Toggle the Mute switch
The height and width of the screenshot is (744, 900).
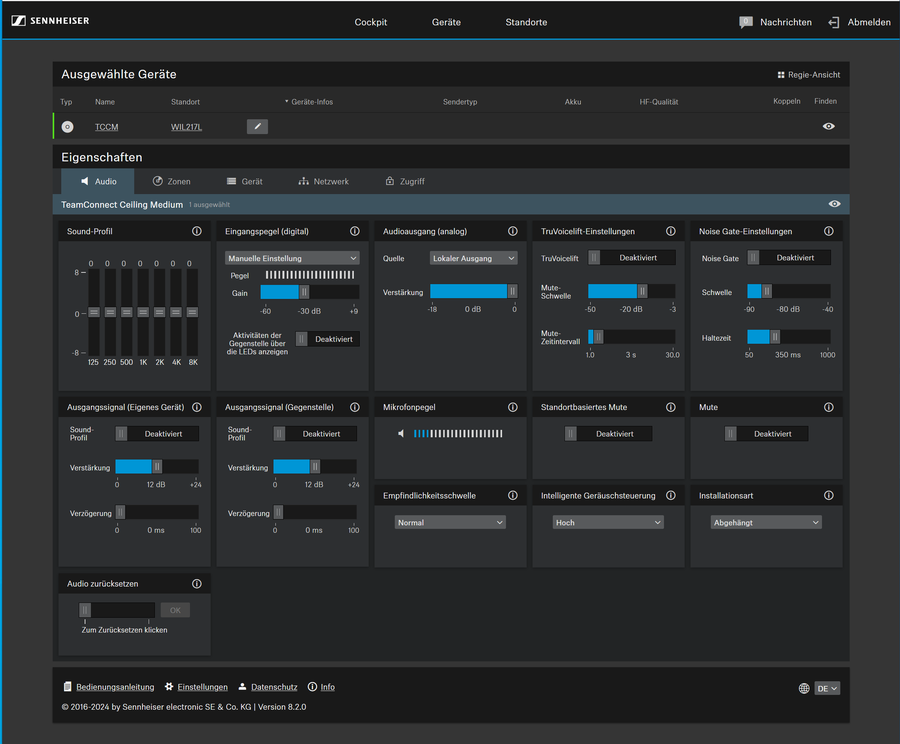[x=766, y=433]
